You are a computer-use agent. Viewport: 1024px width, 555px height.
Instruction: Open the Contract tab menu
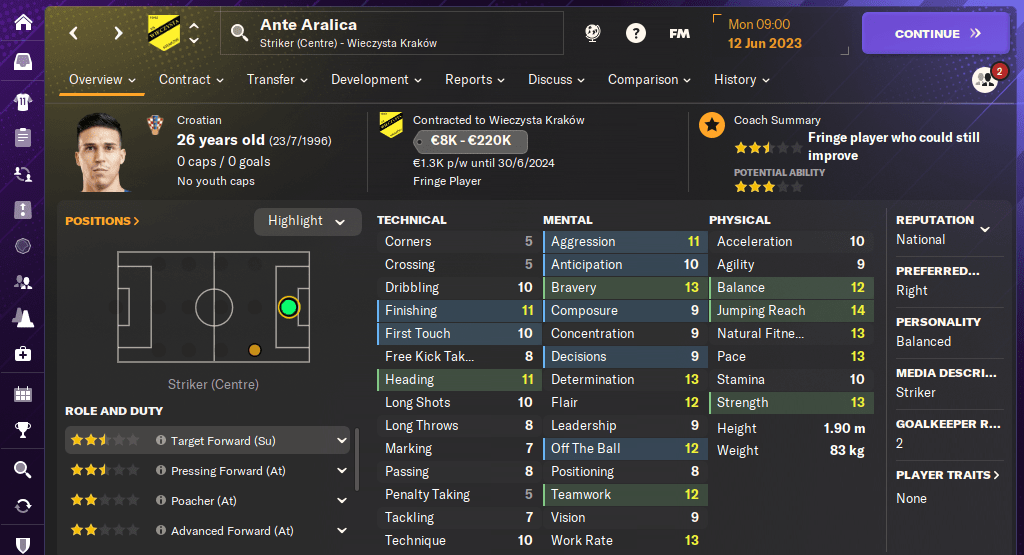click(x=191, y=80)
